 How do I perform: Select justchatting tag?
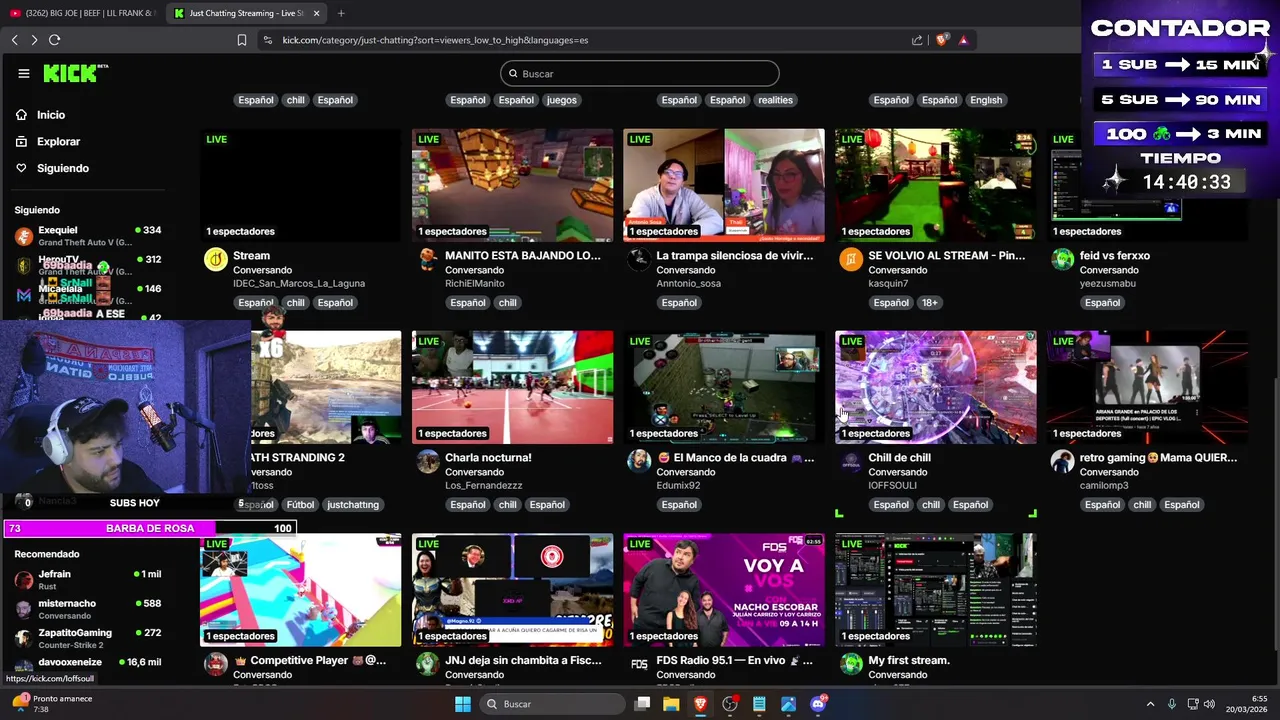click(x=353, y=505)
